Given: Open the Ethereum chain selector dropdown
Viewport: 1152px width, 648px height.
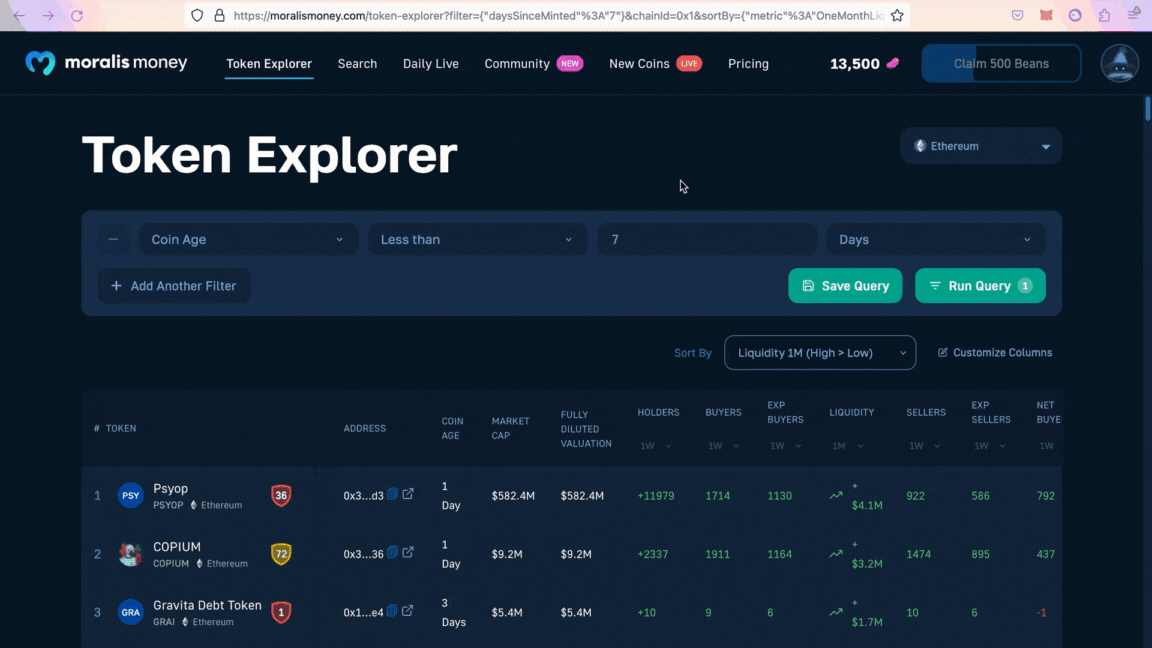Looking at the screenshot, I should 981,146.
